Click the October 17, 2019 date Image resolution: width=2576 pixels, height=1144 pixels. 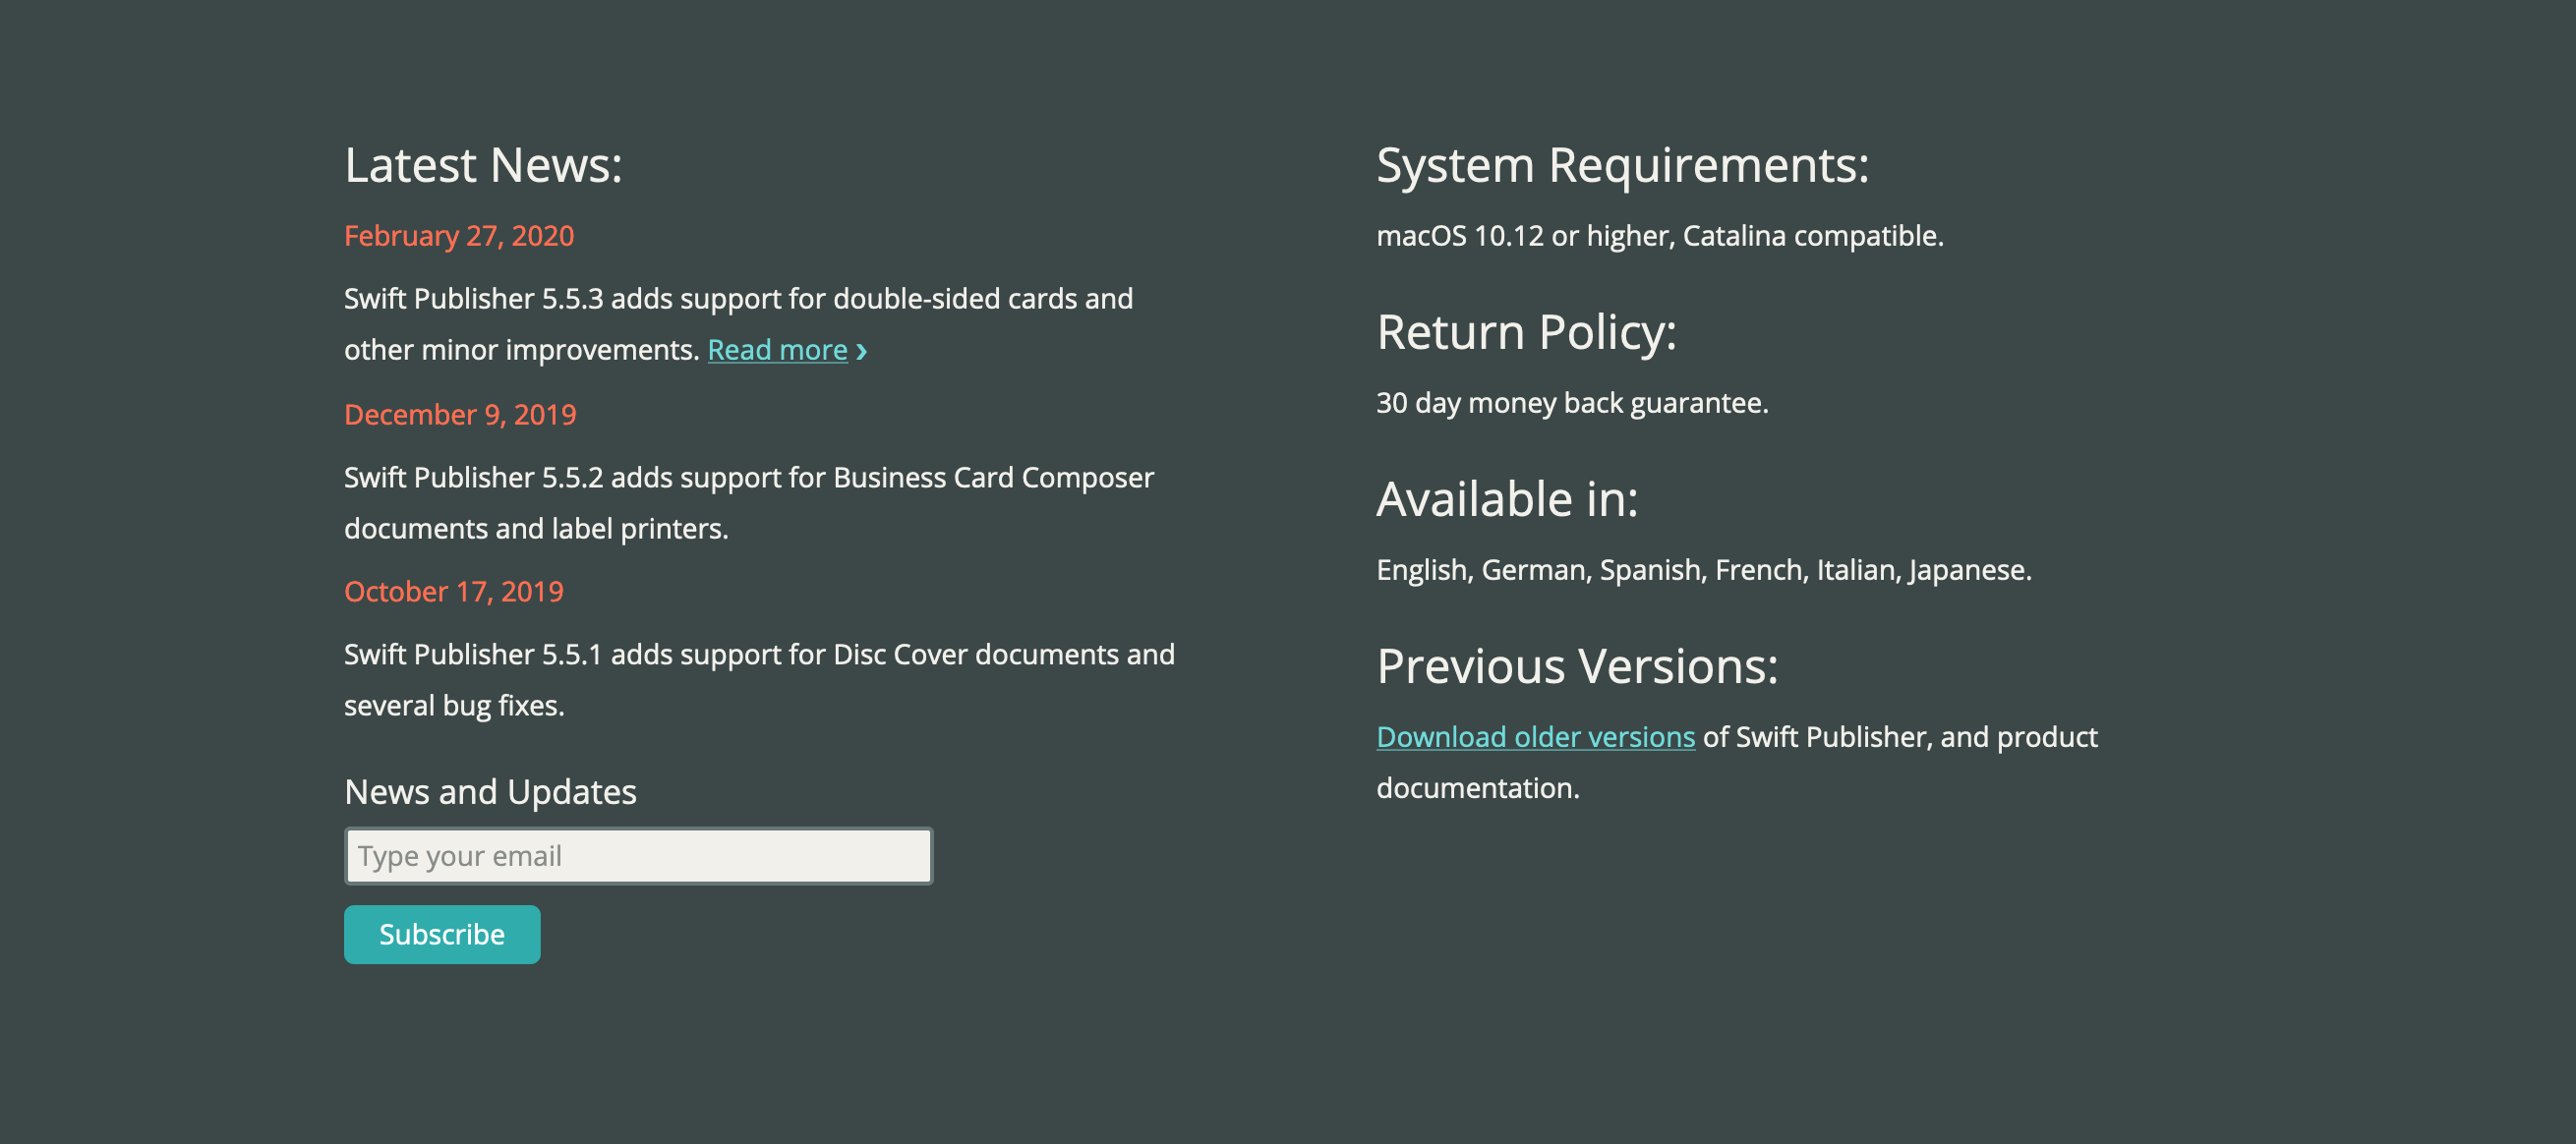pos(454,592)
